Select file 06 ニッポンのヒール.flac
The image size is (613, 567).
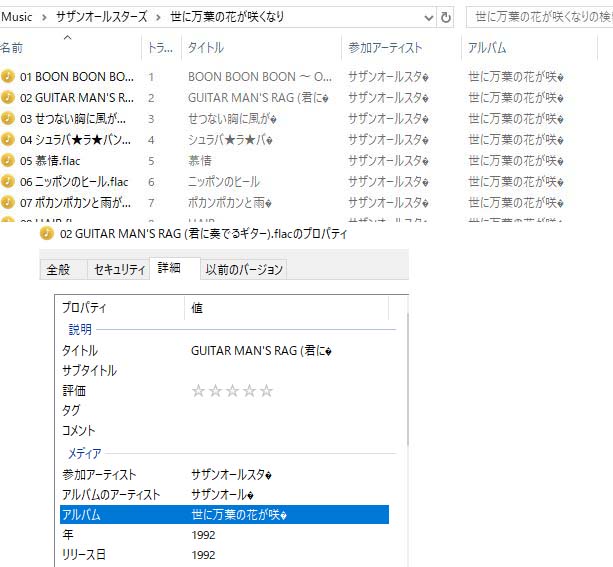click(x=74, y=181)
